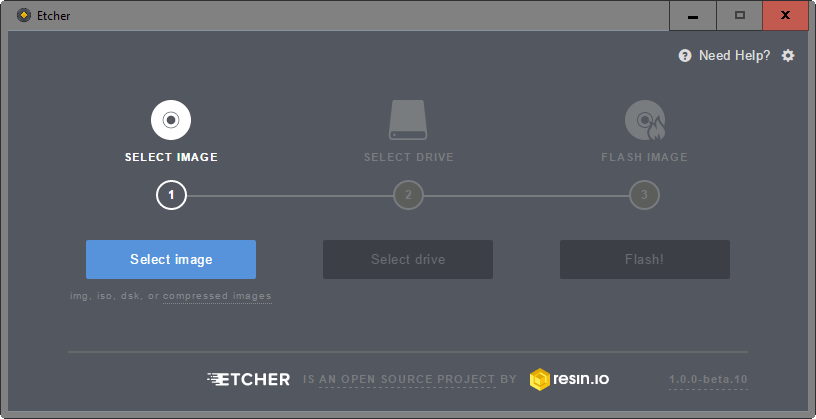Image resolution: width=816 pixels, height=419 pixels.
Task: Minimize the Etcher window
Action: click(x=692, y=15)
